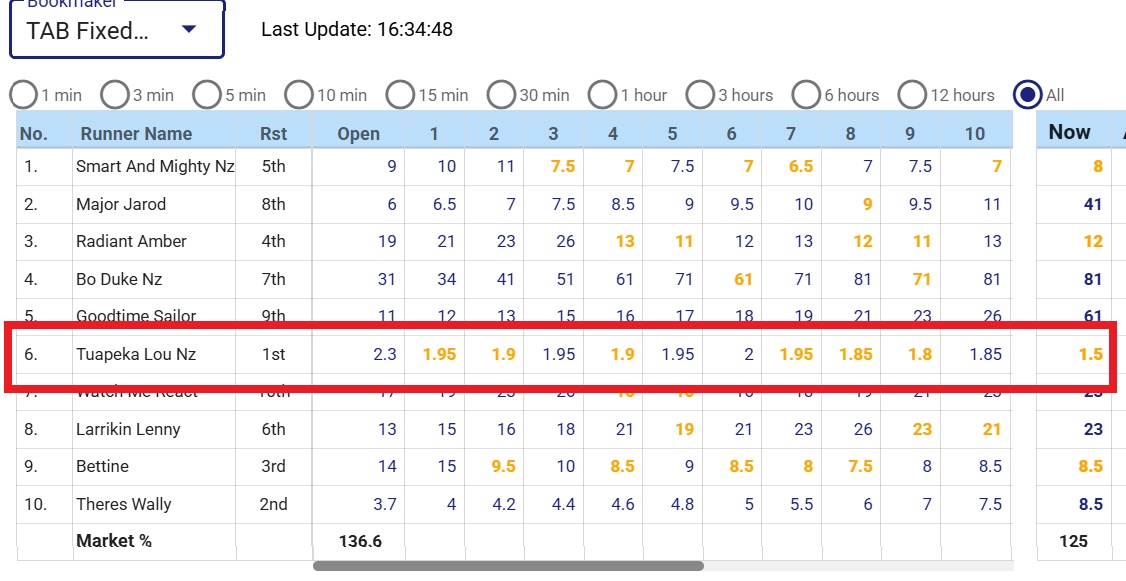Click runner name Theres Wally
Viewport: 1126px width, 581px height.
click(x=124, y=504)
